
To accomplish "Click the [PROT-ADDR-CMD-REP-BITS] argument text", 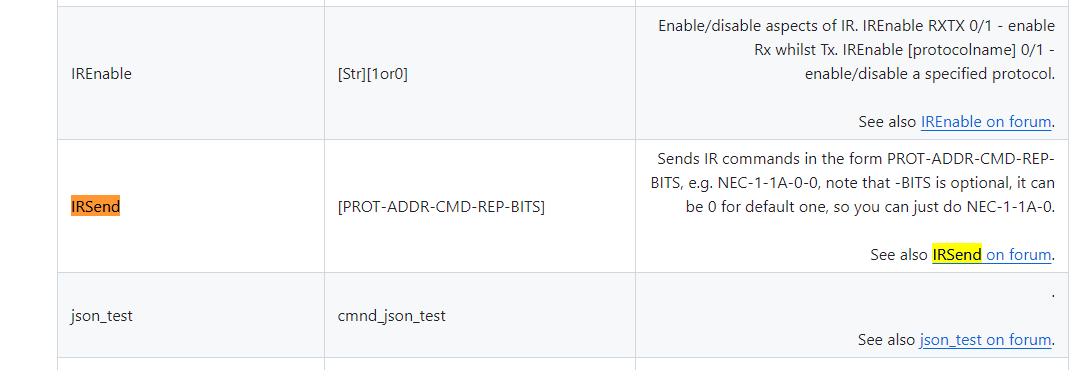I will (441, 206).
